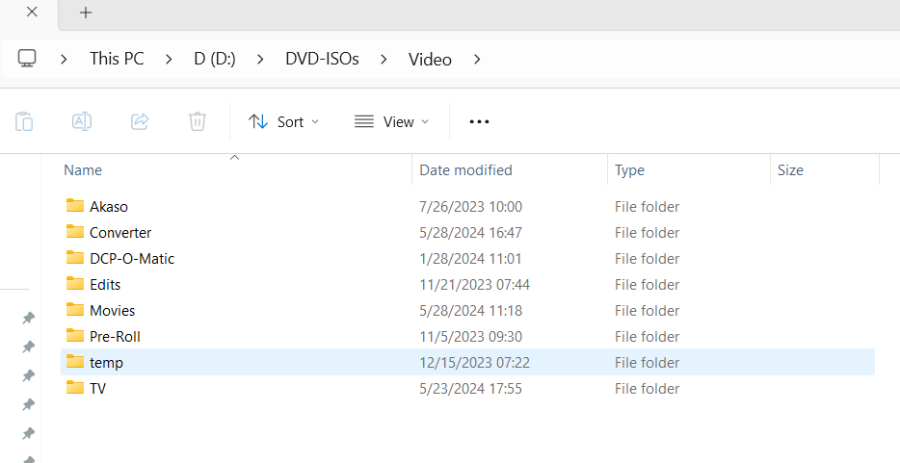Go to D (D:) breadcrumb
Viewport: 900px width, 463px height.
click(x=214, y=59)
